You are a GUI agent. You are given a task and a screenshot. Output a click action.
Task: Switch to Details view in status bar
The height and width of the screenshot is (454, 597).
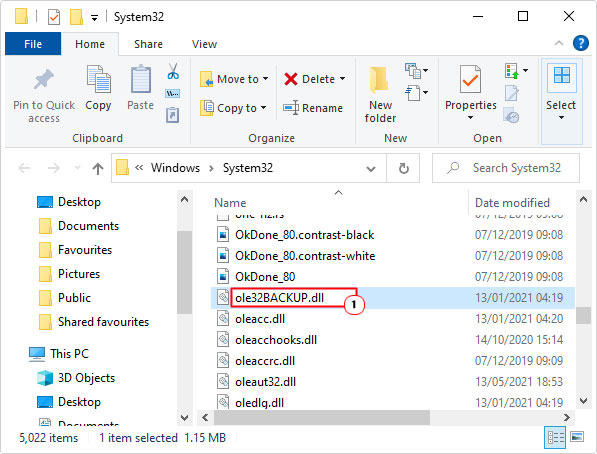pos(555,438)
